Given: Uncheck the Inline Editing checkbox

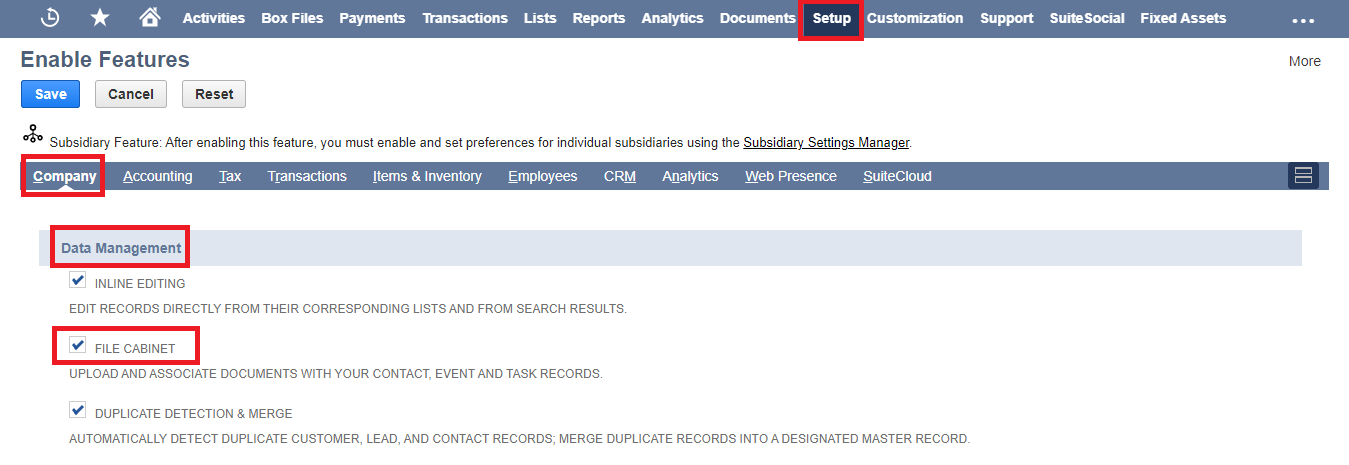Looking at the screenshot, I should point(77,281).
